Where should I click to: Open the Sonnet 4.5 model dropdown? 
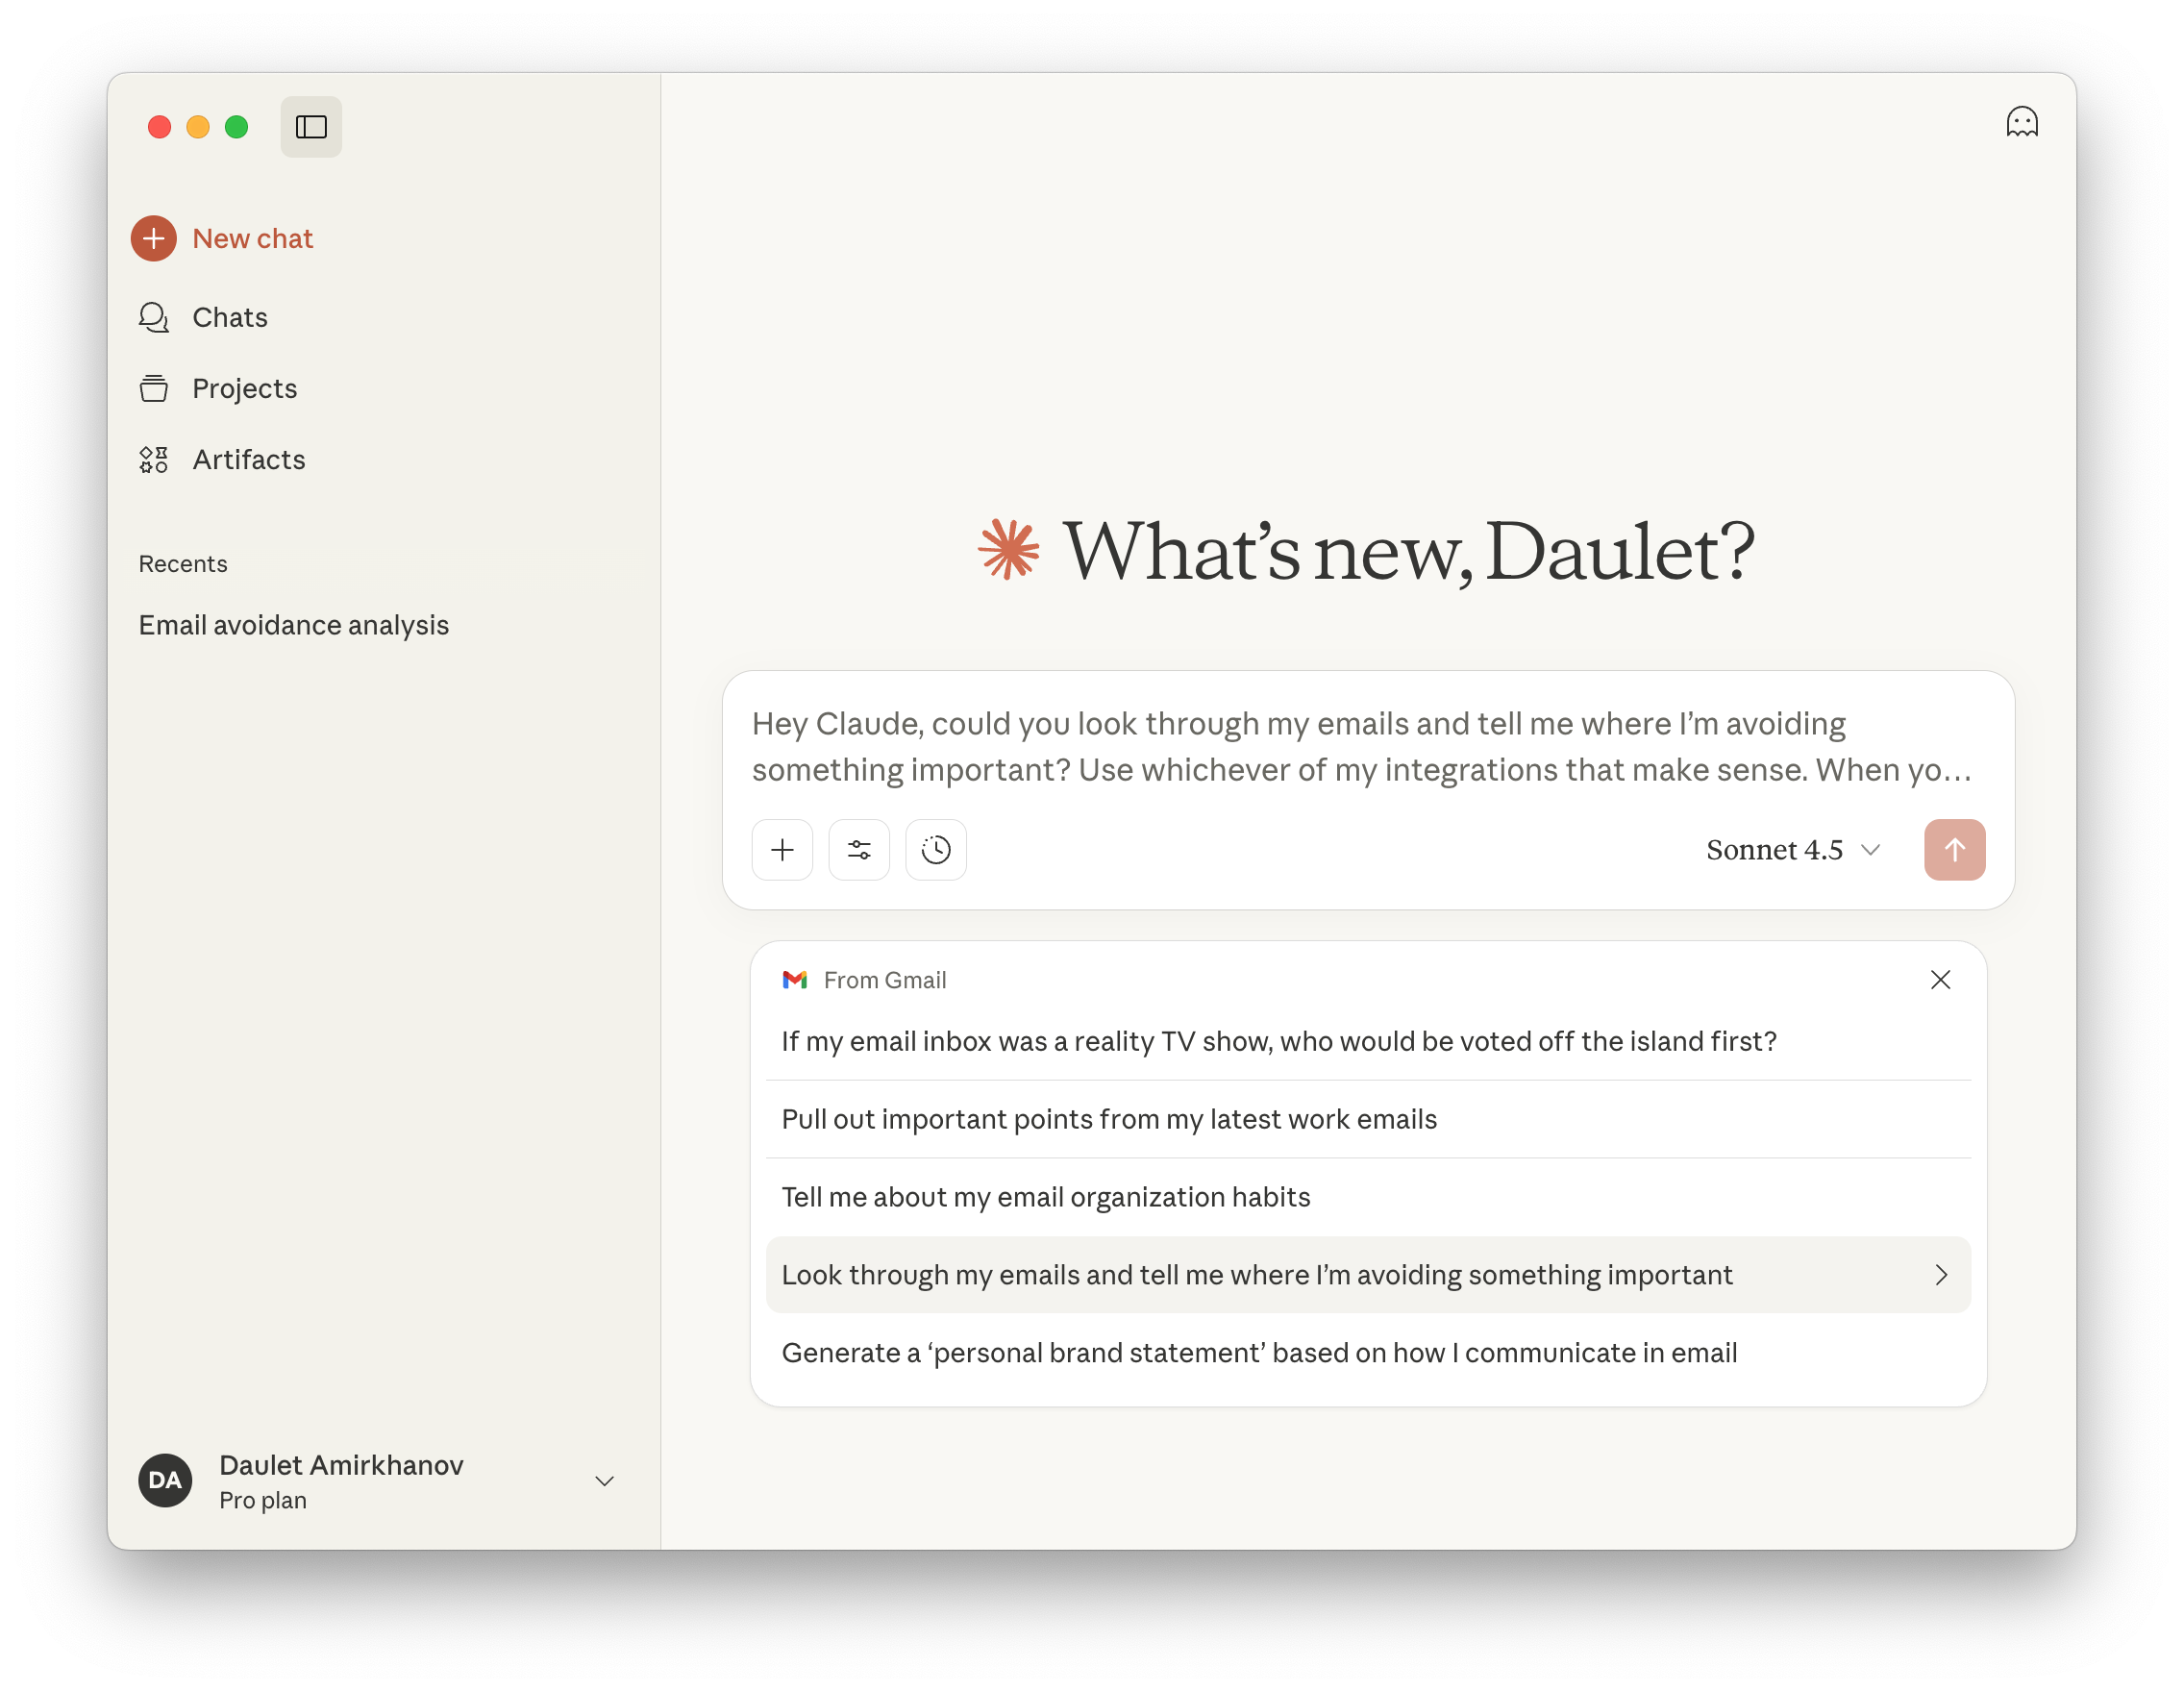click(1792, 850)
